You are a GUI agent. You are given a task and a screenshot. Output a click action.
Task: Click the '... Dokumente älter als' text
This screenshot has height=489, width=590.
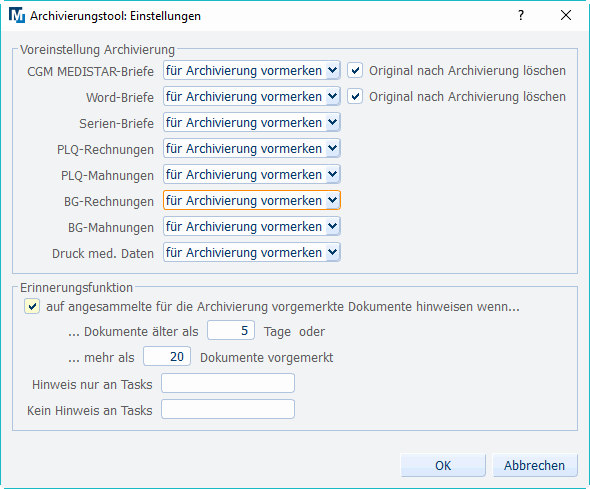coord(133,331)
